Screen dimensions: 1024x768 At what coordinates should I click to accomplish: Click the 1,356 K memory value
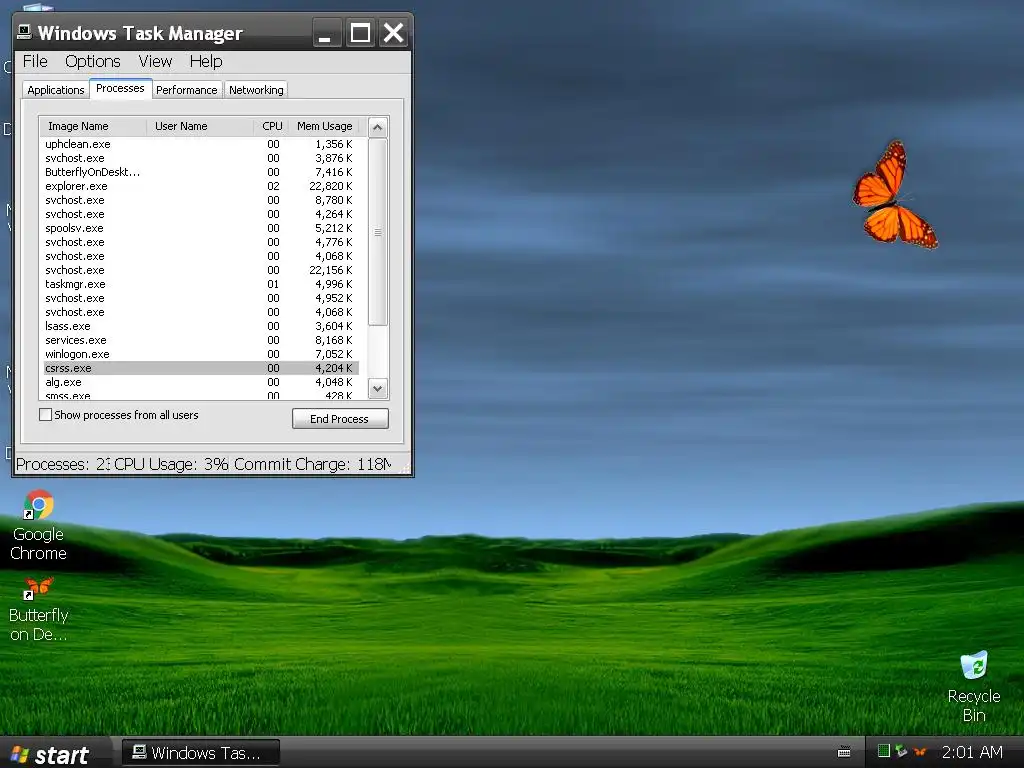pos(333,144)
